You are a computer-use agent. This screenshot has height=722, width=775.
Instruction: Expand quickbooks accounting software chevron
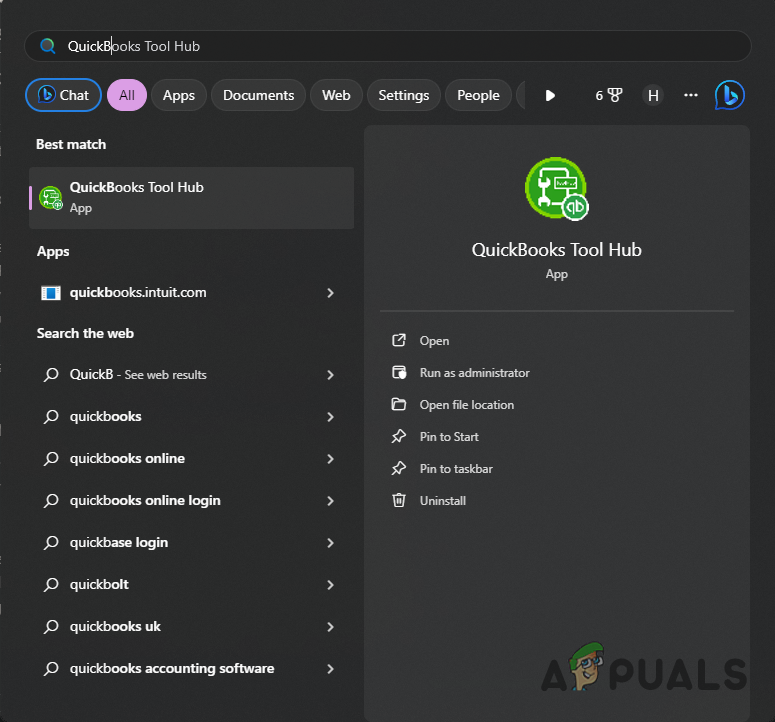click(x=330, y=669)
